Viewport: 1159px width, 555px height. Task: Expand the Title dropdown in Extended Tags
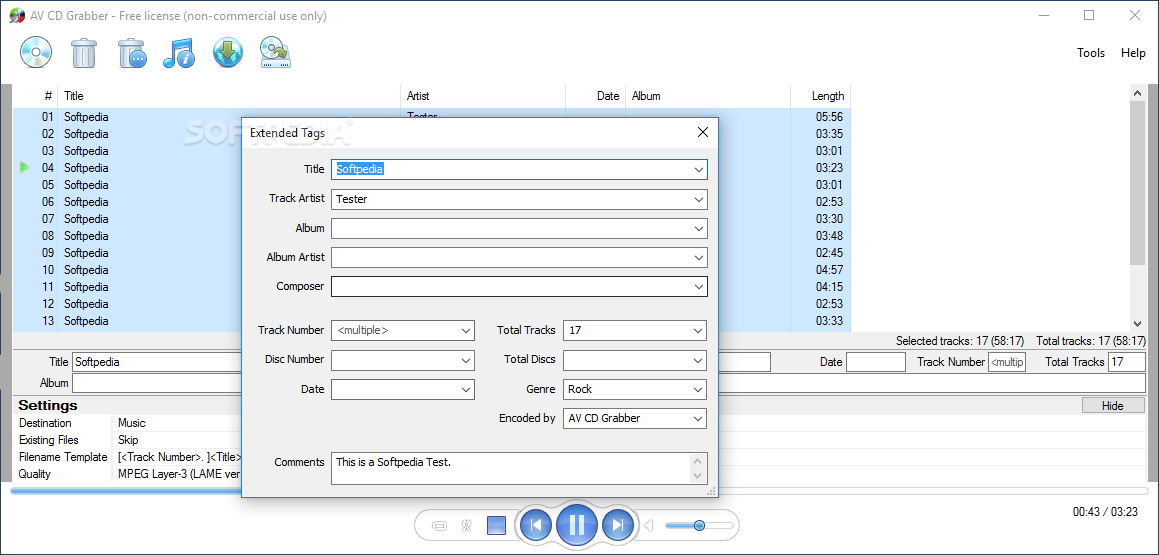point(699,169)
